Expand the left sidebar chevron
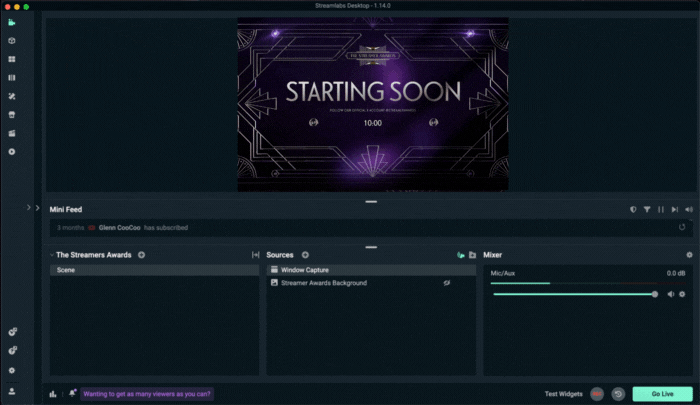Image resolution: width=700 pixels, height=405 pixels. 29,208
